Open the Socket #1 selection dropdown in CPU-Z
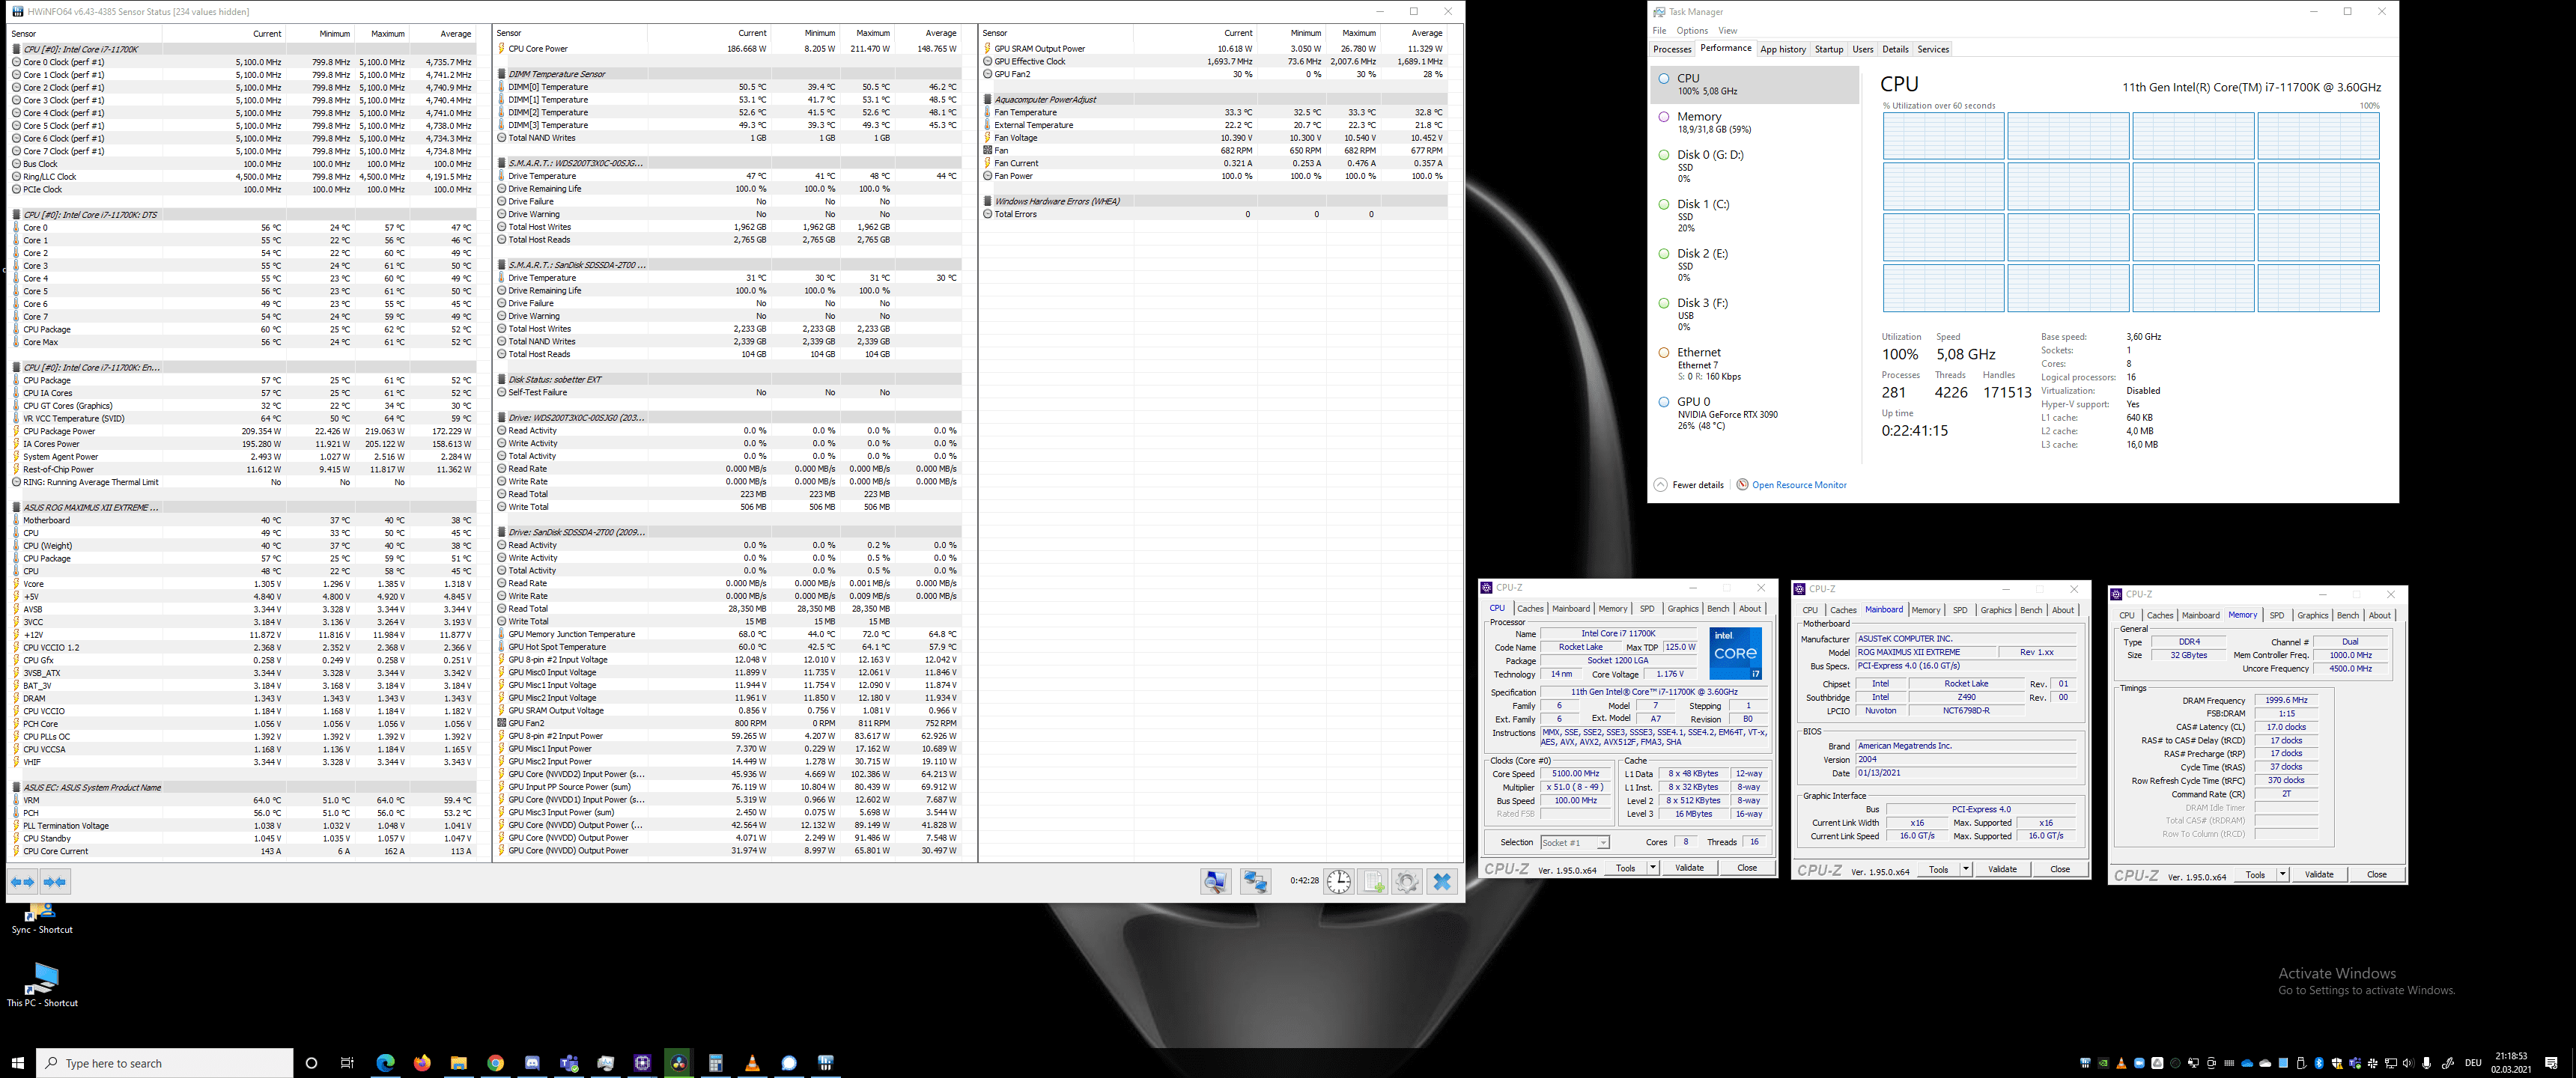 (1575, 843)
